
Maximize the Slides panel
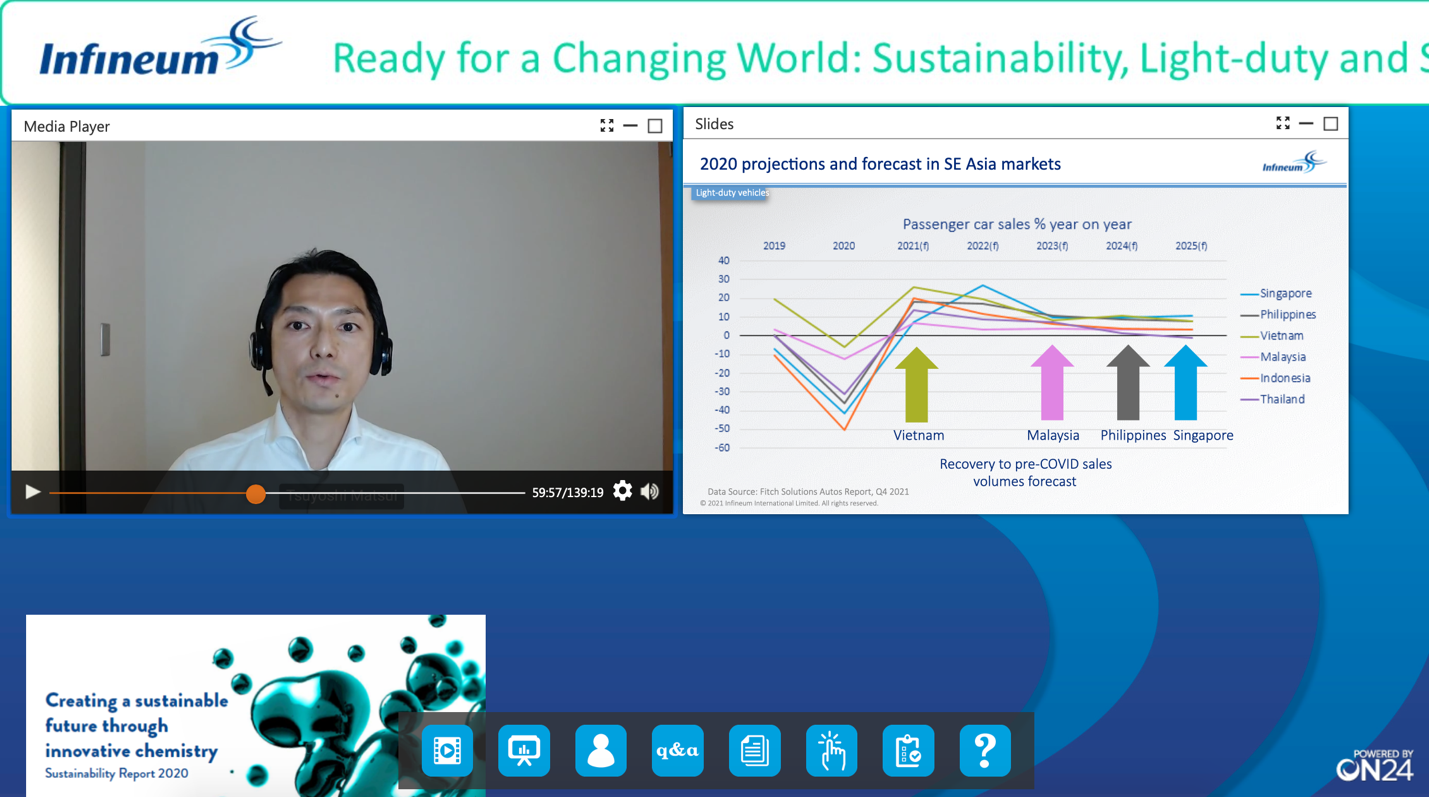[x=1331, y=123]
